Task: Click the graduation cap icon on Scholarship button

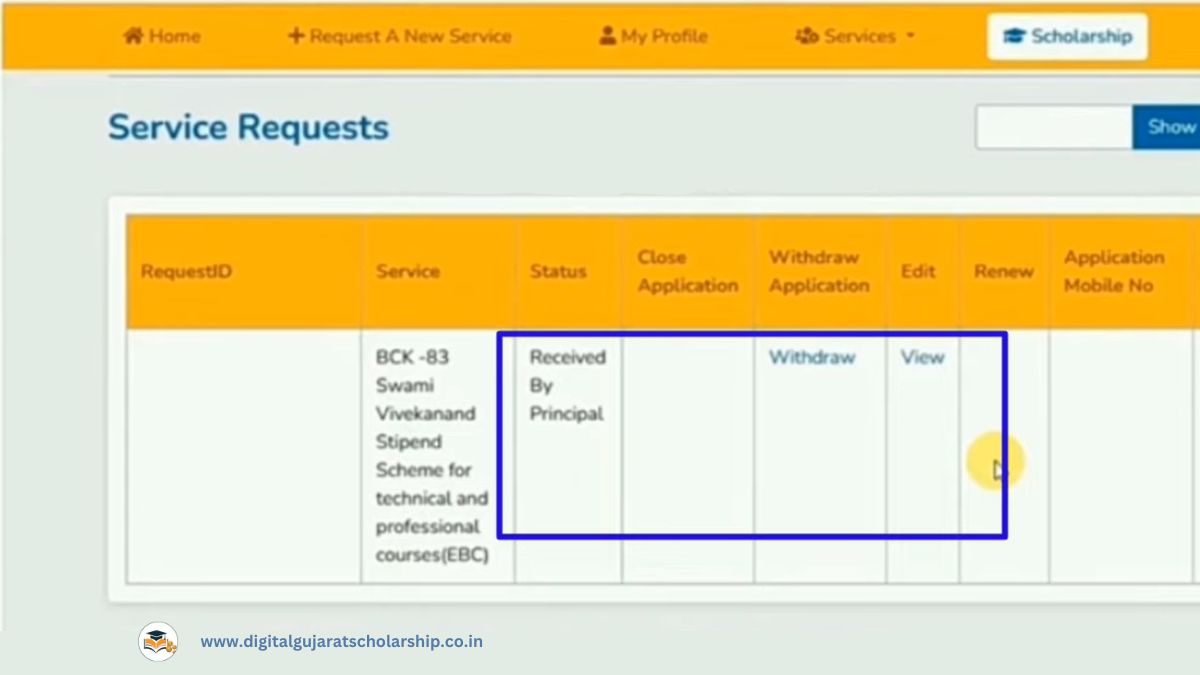Action: [x=1018, y=35]
